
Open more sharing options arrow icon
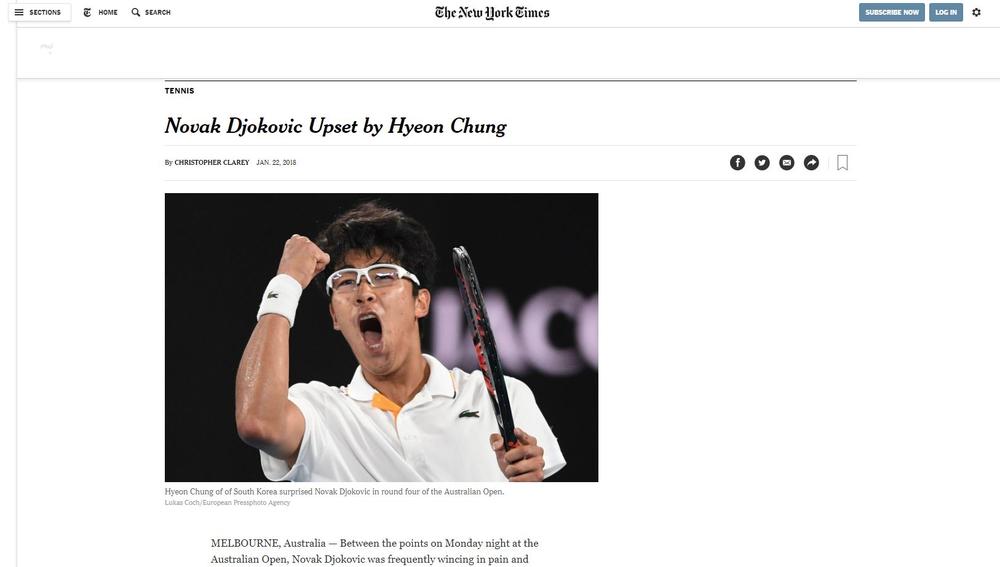point(811,163)
